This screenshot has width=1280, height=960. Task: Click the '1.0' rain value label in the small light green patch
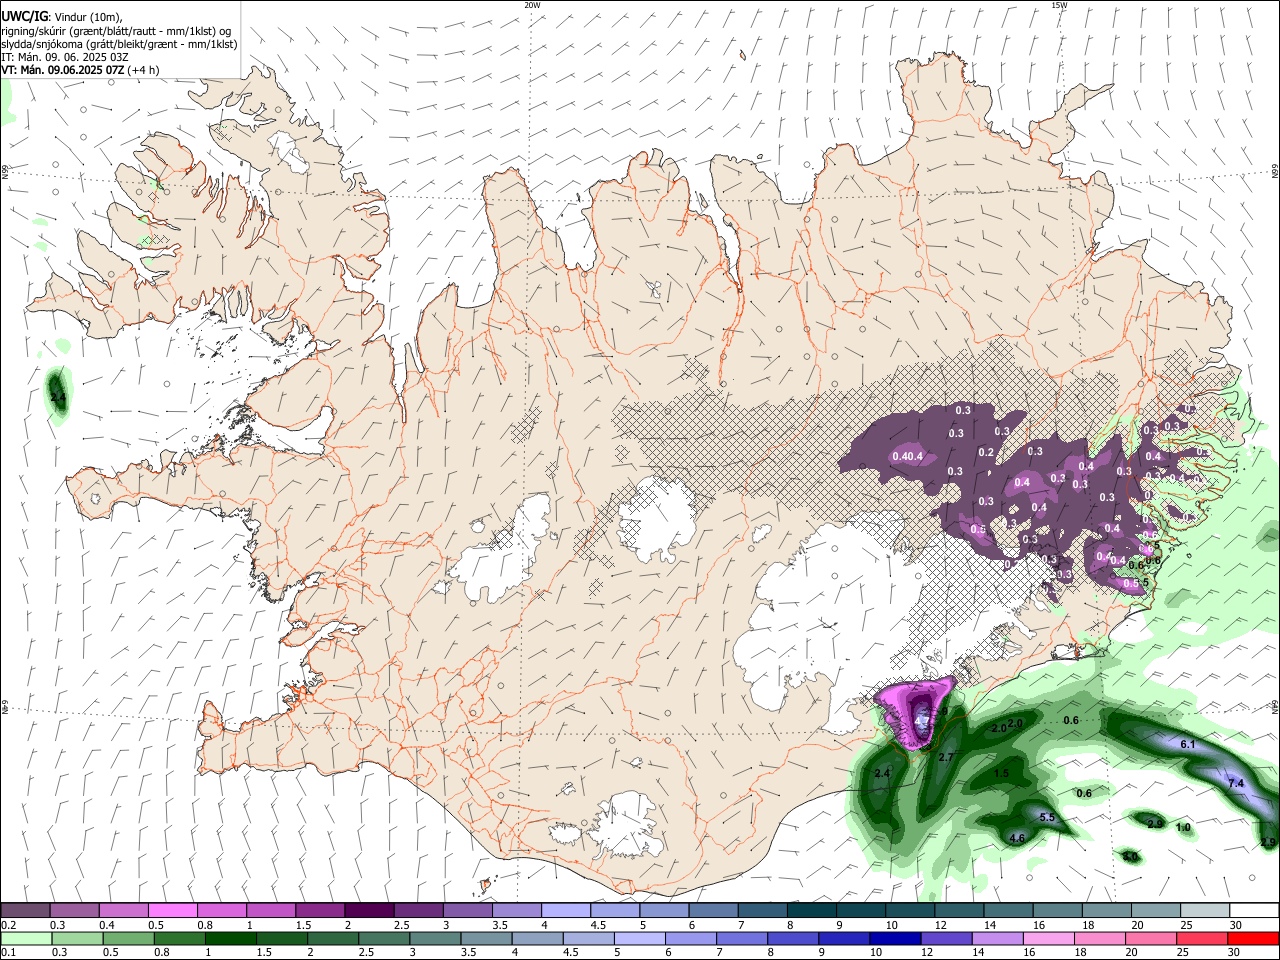click(1183, 828)
